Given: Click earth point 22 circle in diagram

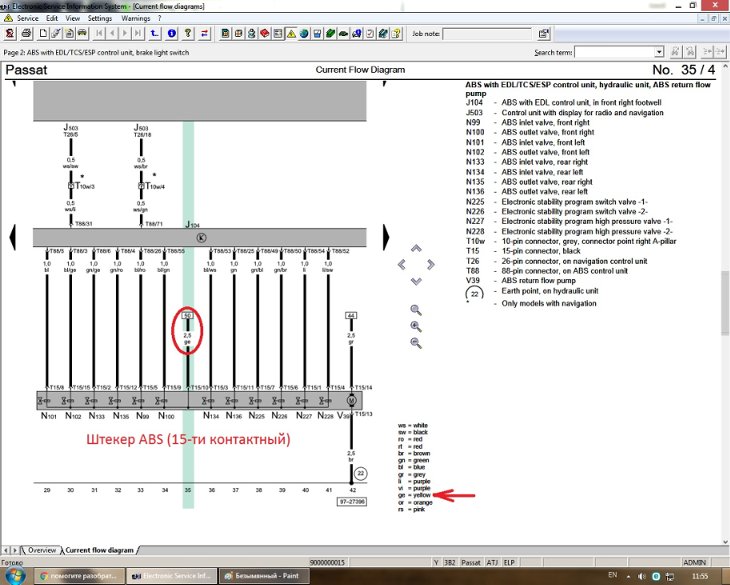Looking at the screenshot, I should point(360,474).
